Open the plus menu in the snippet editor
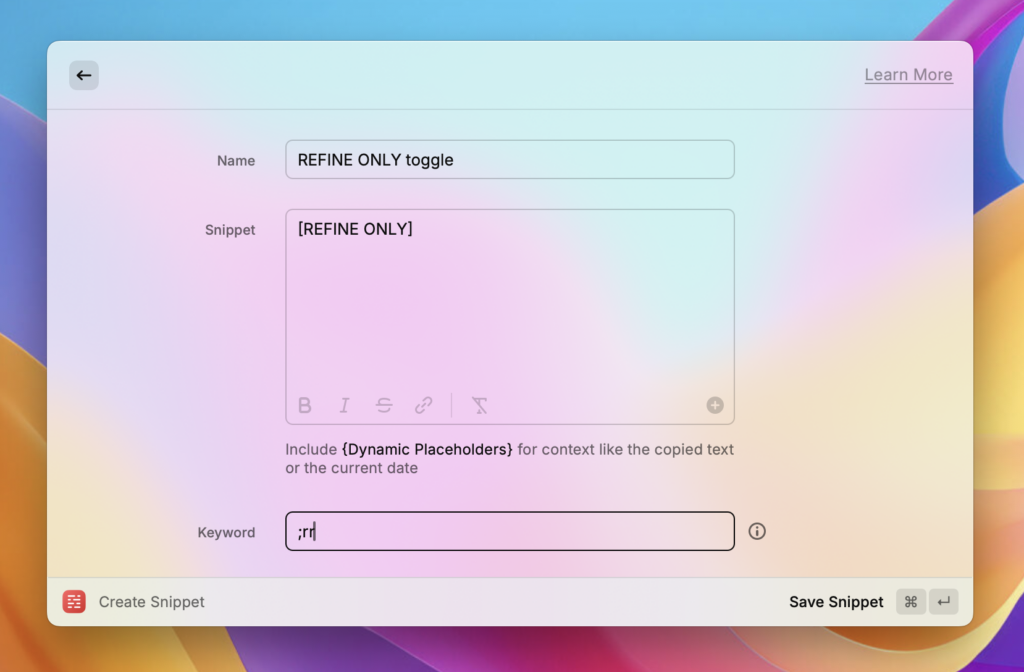1024x672 pixels. [715, 405]
